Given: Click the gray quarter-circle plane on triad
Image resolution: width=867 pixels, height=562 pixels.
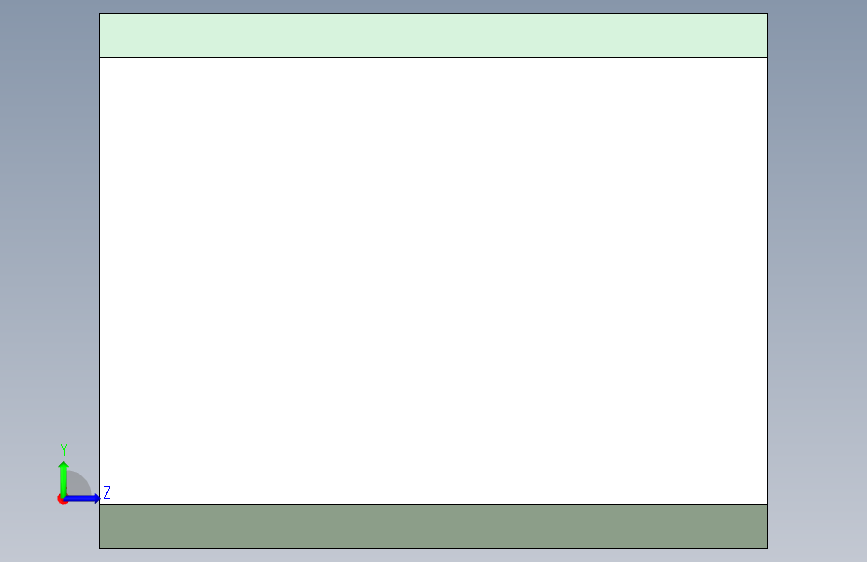Looking at the screenshot, I should (x=79, y=484).
